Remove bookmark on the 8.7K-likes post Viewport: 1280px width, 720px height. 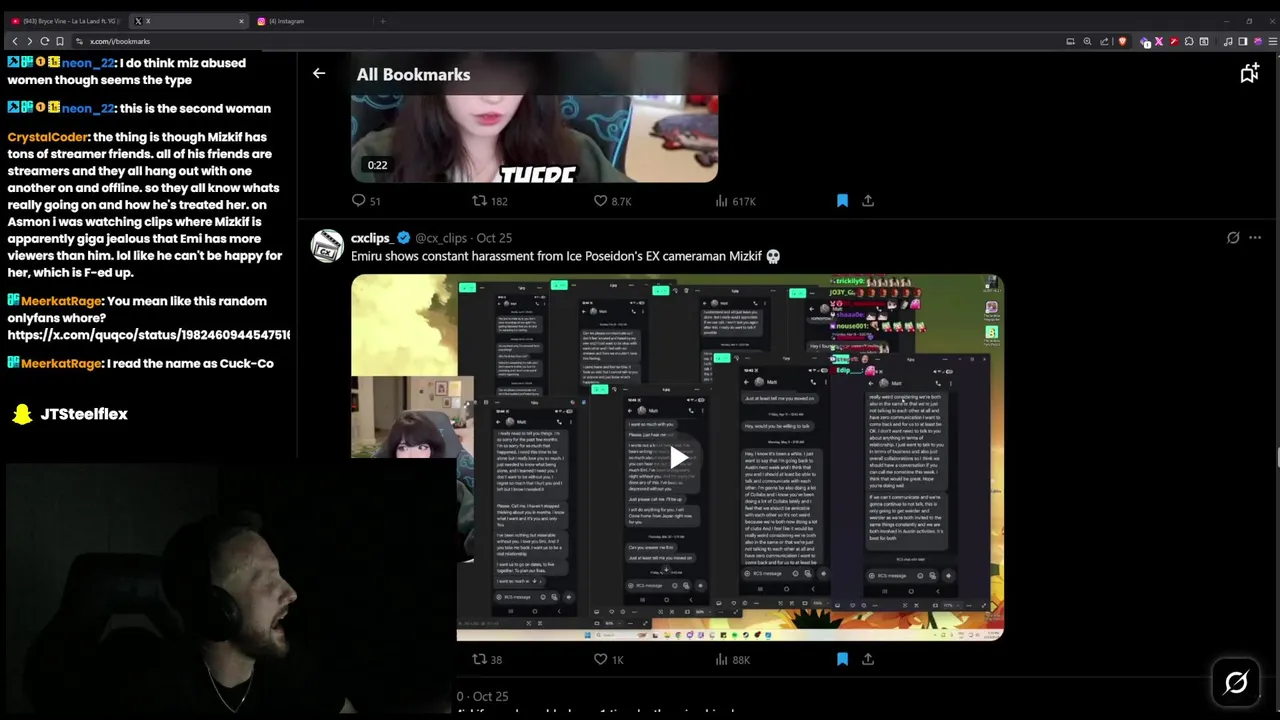842,201
